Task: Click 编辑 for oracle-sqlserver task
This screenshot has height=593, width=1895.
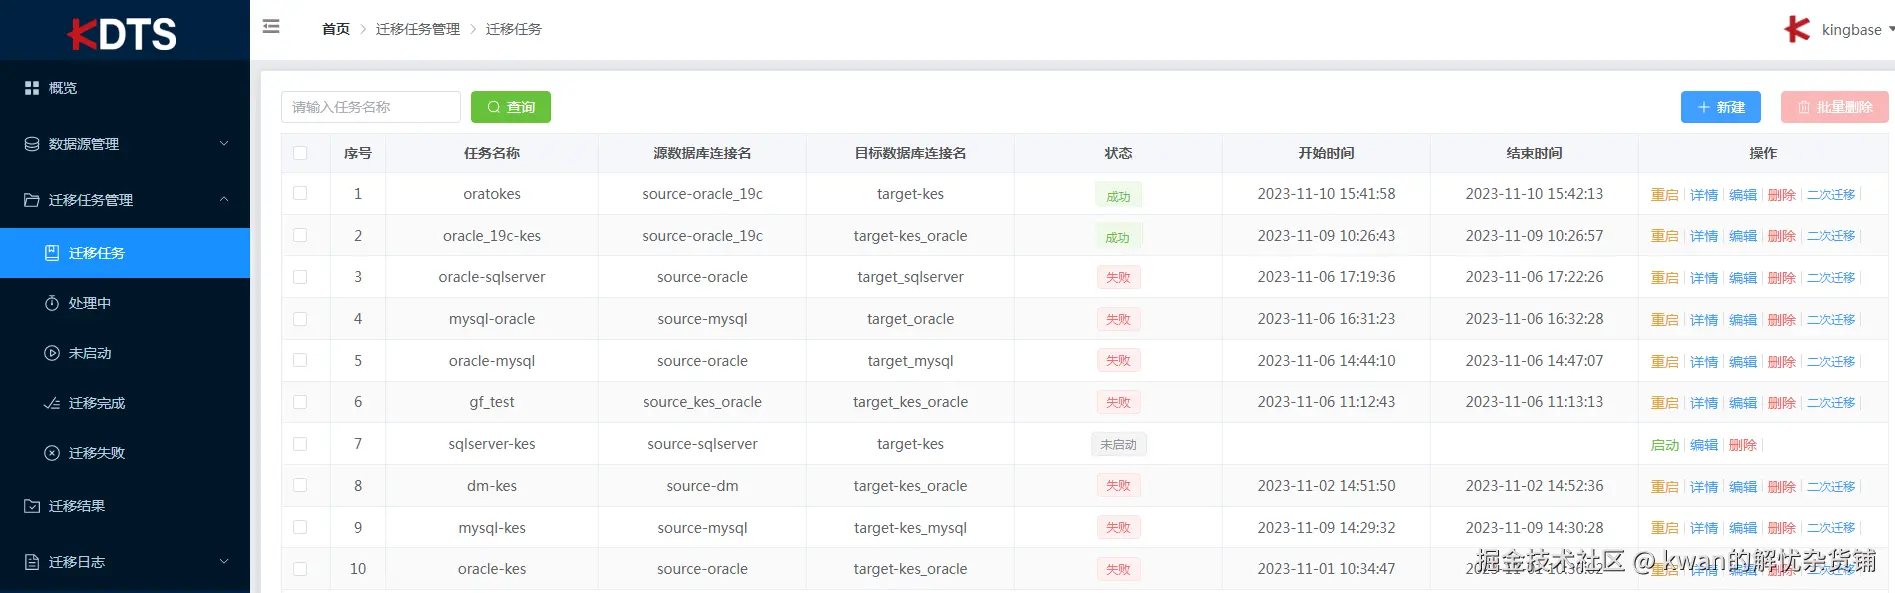Action: click(x=1743, y=278)
